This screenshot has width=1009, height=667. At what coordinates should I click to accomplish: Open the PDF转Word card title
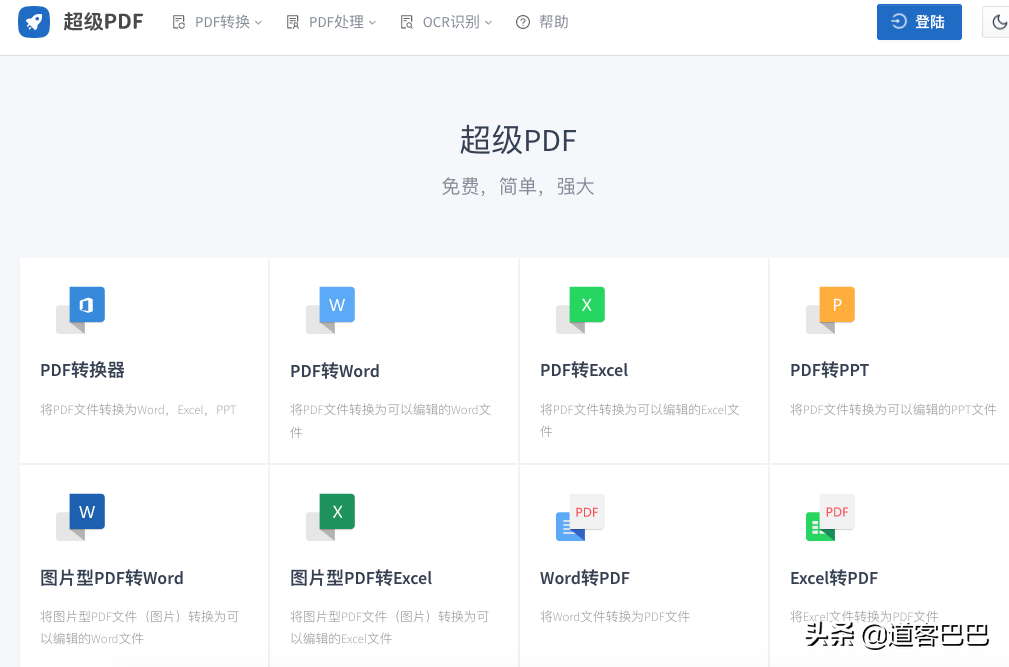pos(335,371)
